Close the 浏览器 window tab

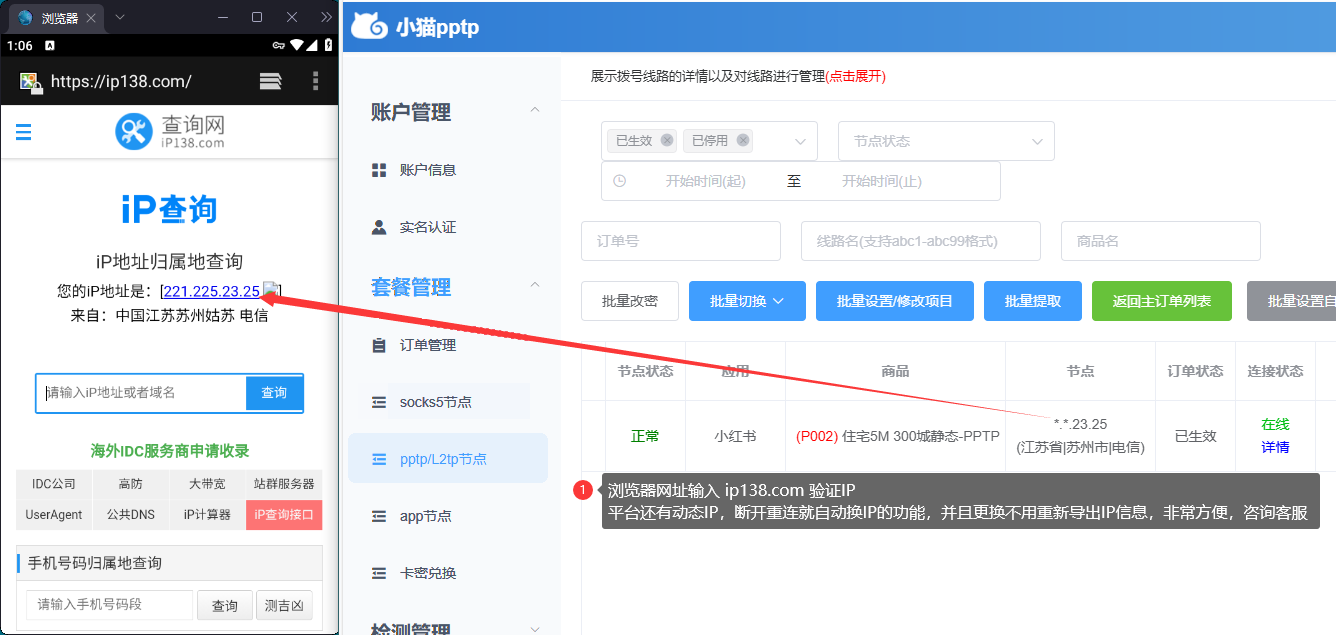coord(91,17)
